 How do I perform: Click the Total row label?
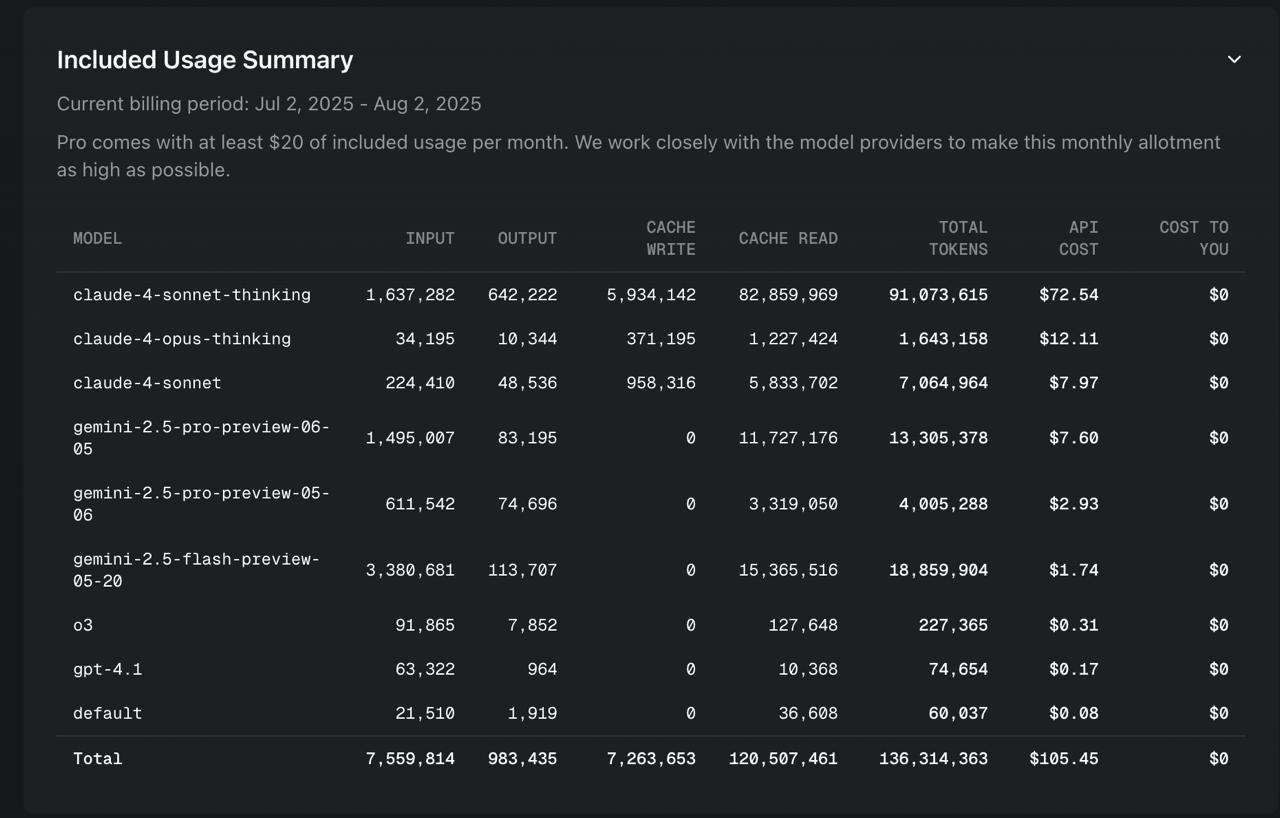coord(98,759)
